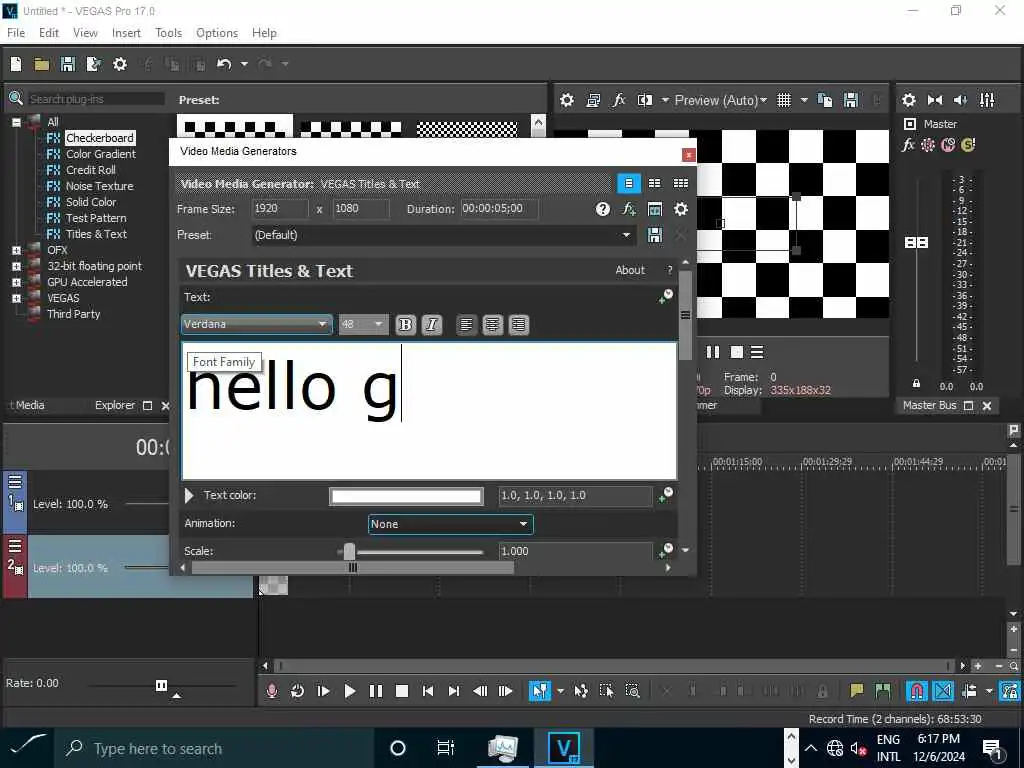Undo the last action
The width and height of the screenshot is (1024, 768).
[x=224, y=64]
